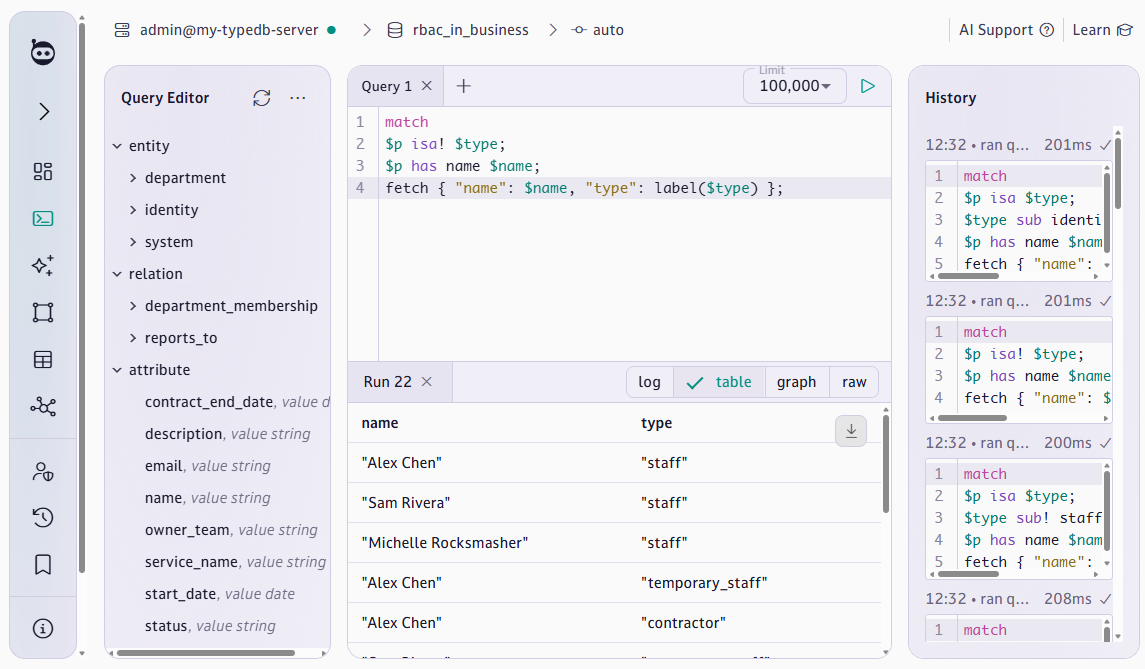Open the Query Editor more options menu
This screenshot has width=1145, height=669.
coord(298,98)
